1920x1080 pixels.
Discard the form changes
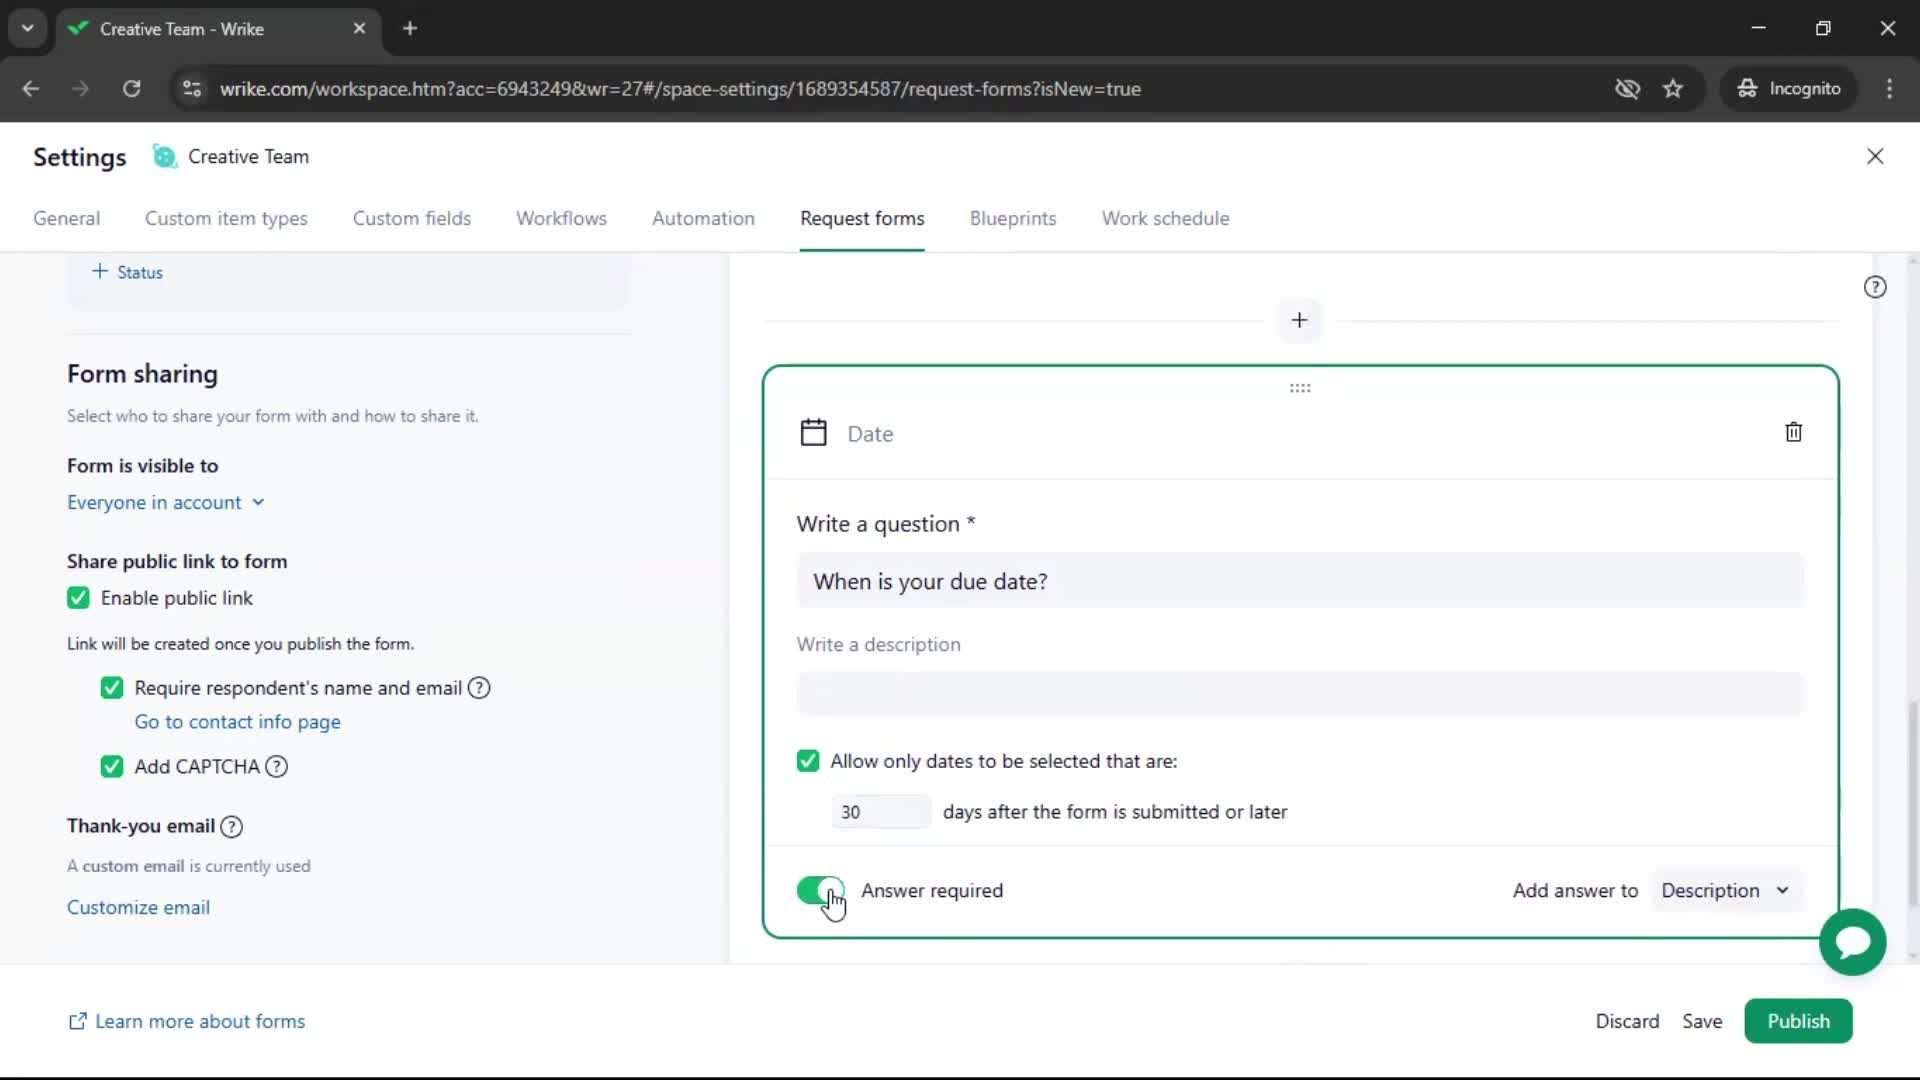tap(1627, 1021)
